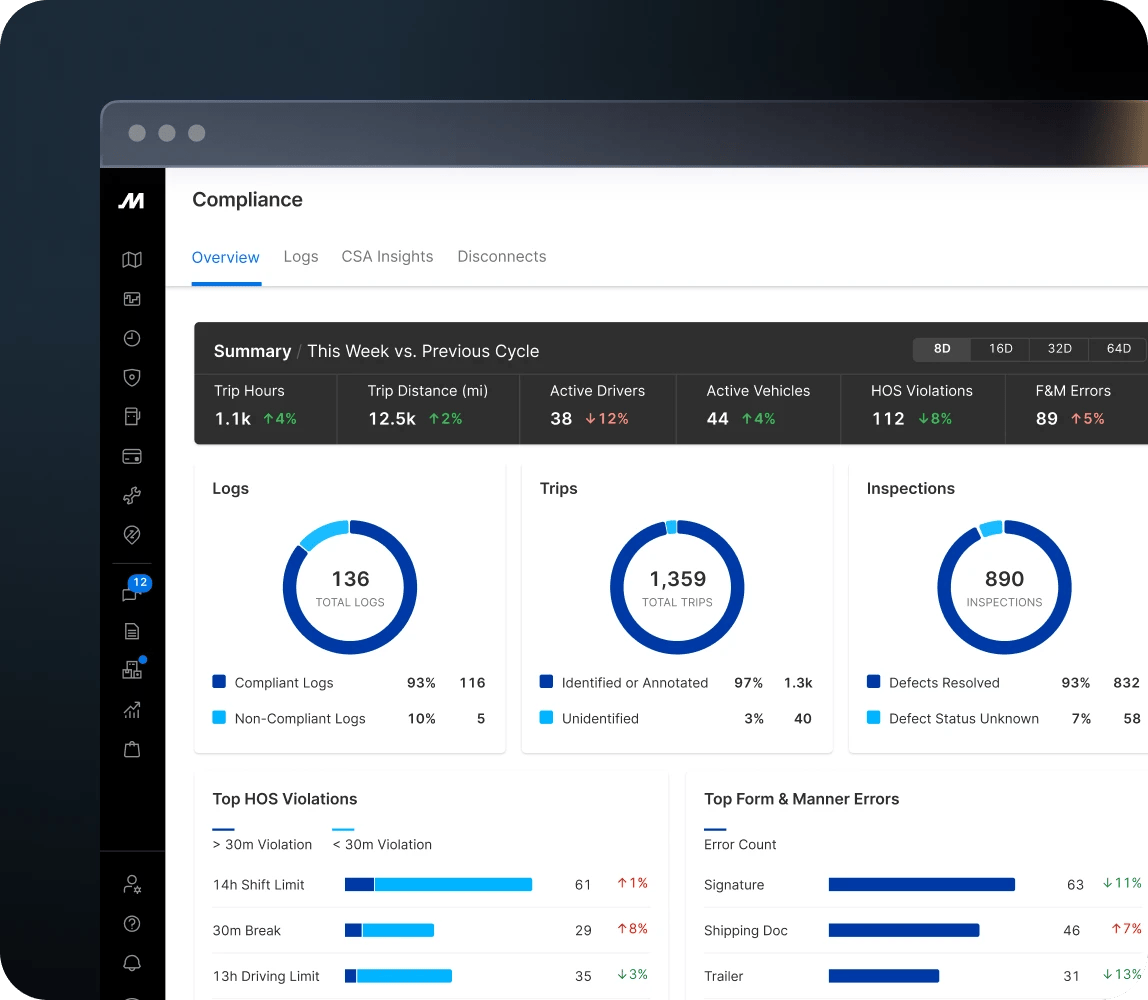This screenshot has height=1000, width=1148.
Task: Click the Shipping Doc error bar
Action: point(904,930)
